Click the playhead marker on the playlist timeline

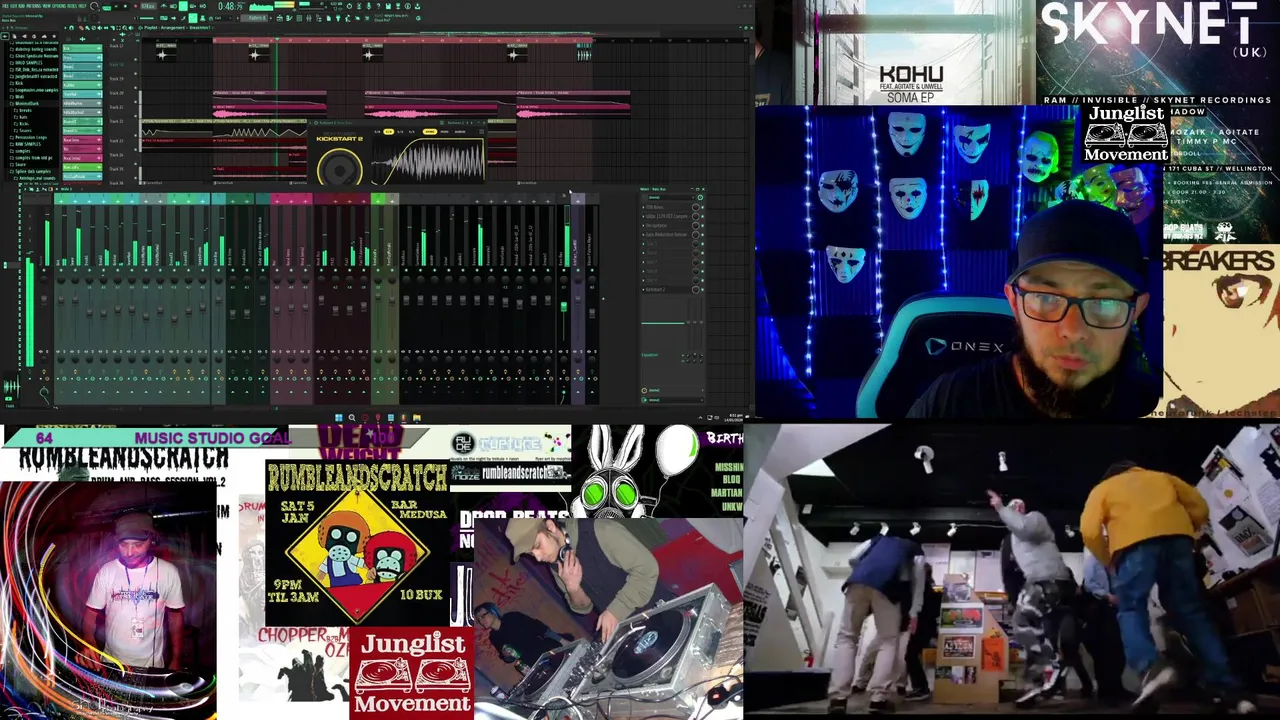coord(277,39)
